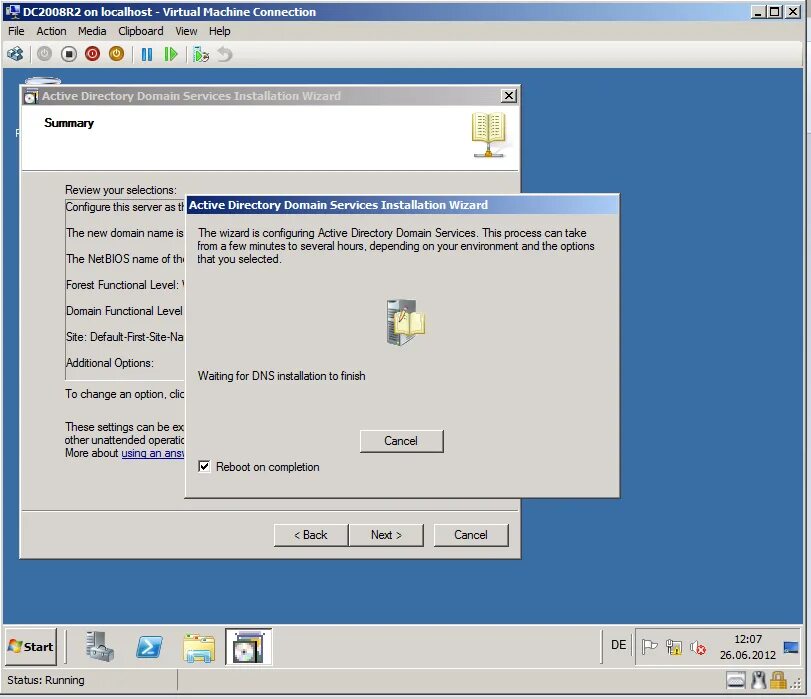Click Cancel in the Summary wizard window

pos(471,535)
